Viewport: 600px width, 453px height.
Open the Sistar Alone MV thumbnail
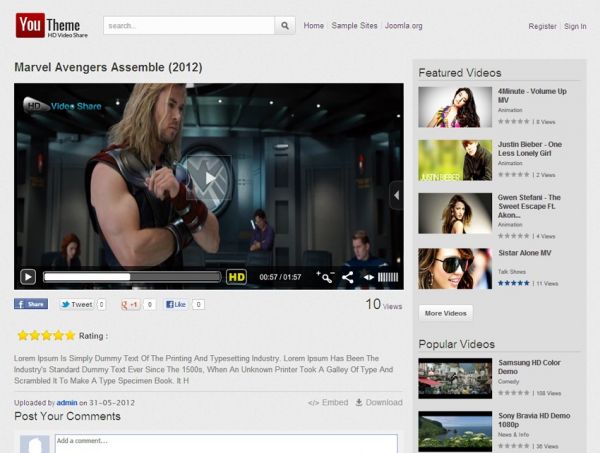(x=455, y=269)
